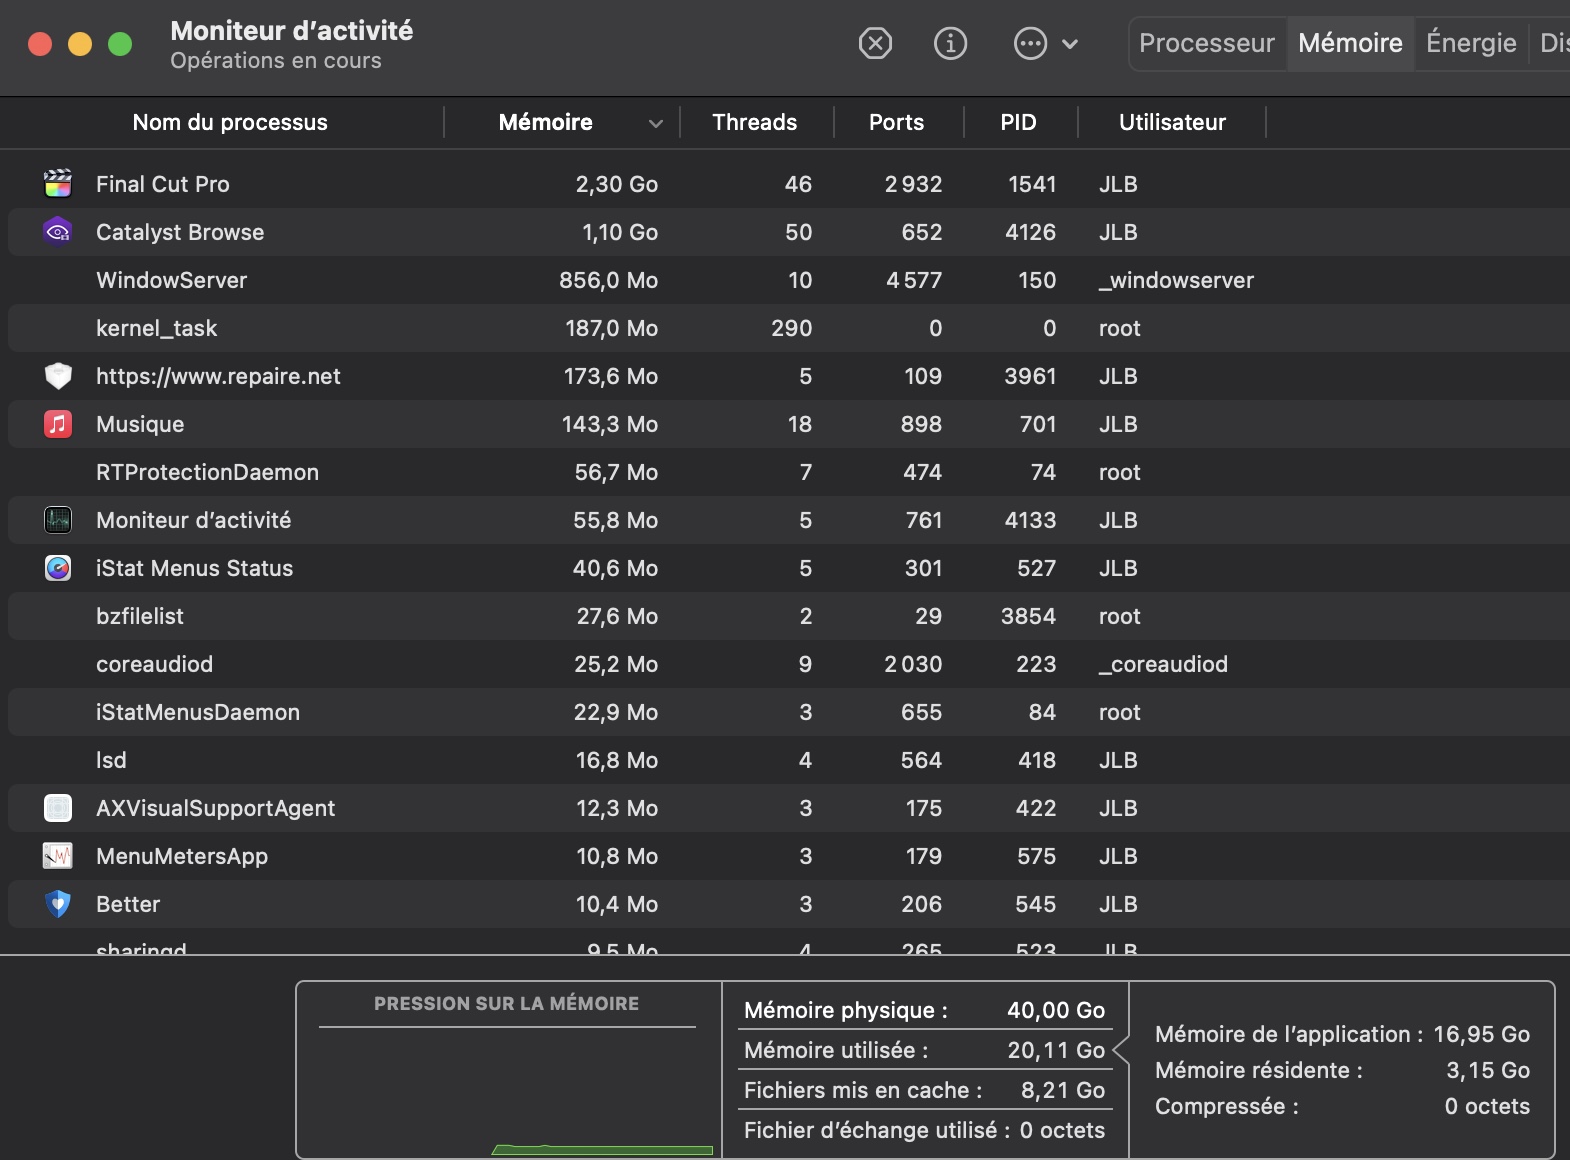Toggle sort arrow in Mémoire header
The width and height of the screenshot is (1570, 1160).
point(656,123)
